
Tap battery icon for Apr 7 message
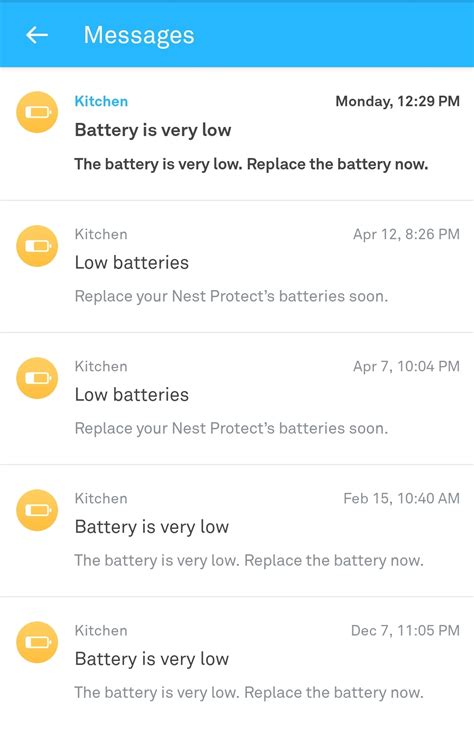tap(37, 378)
